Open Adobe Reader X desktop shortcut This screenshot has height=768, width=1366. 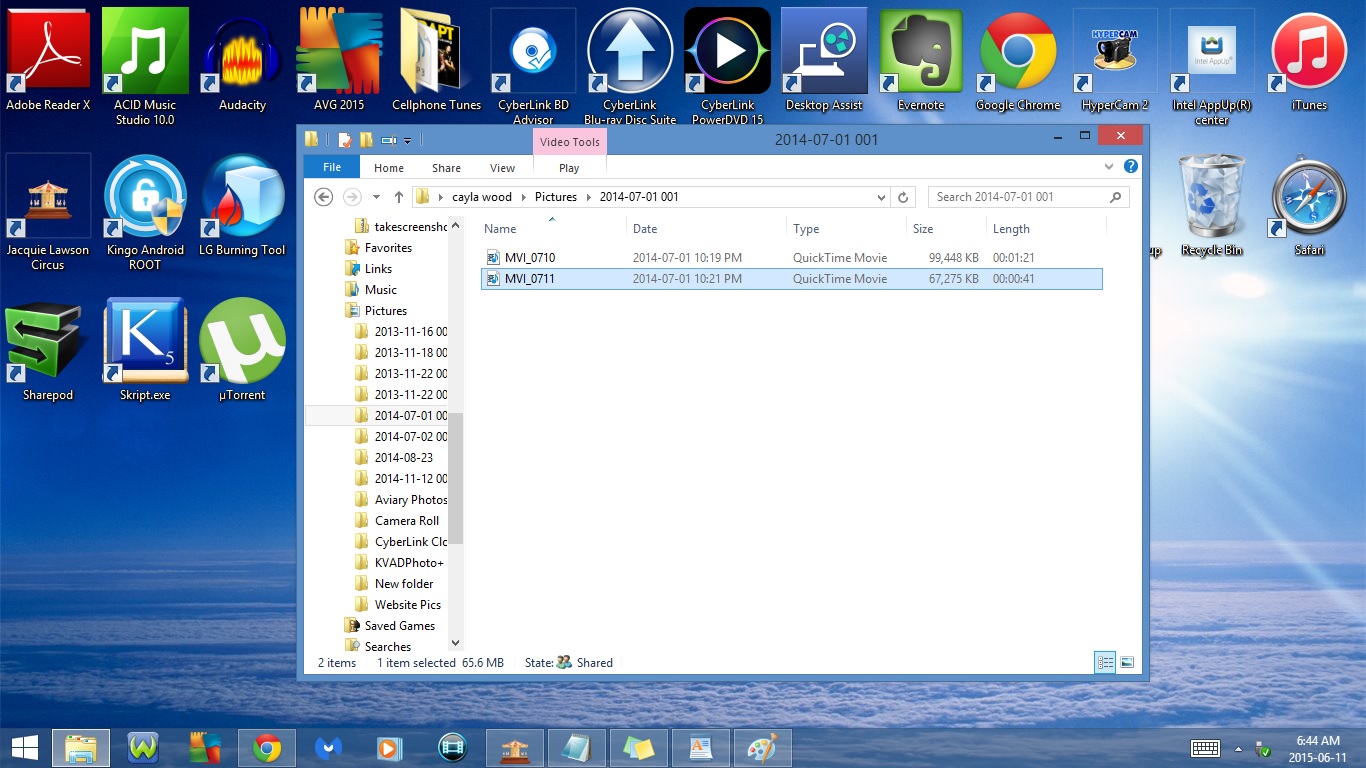[48, 60]
